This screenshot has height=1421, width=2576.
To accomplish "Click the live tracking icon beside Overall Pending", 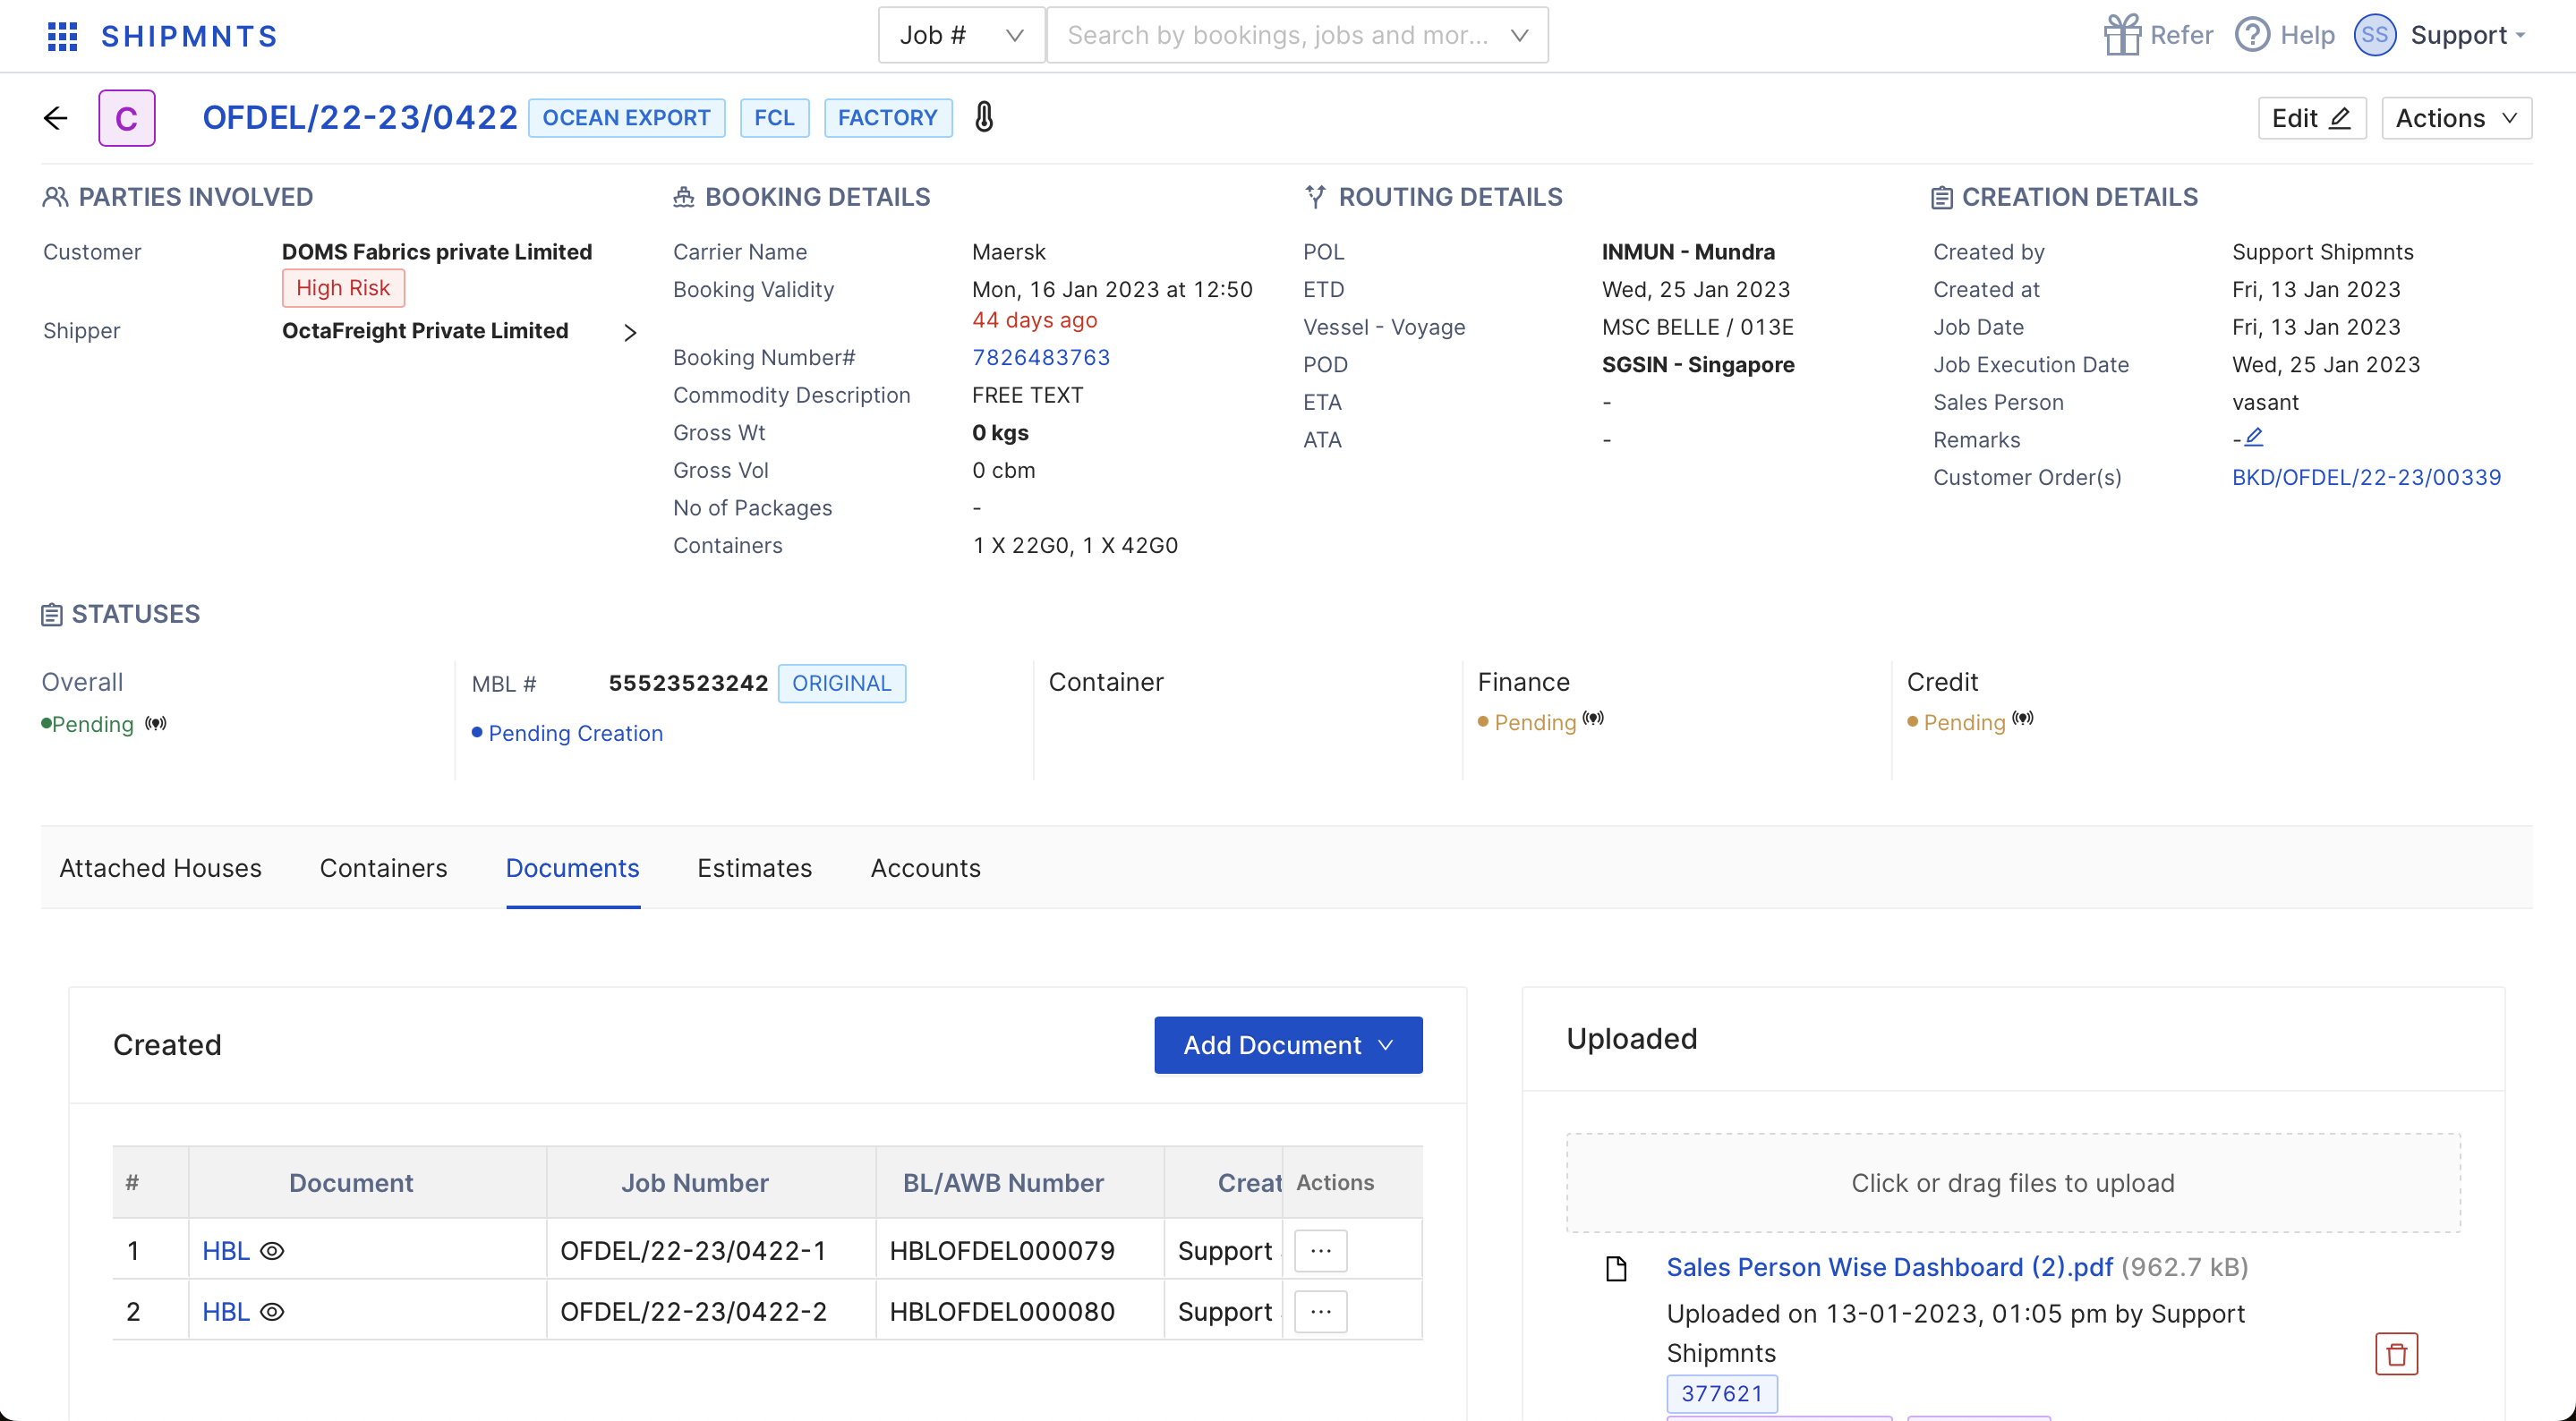I will point(156,723).
